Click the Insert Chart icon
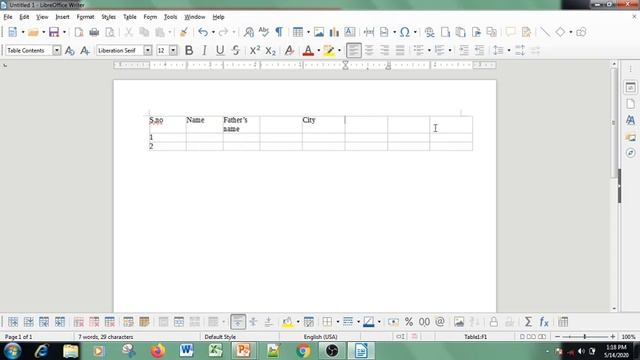Viewport: 640px width, 360px height. [x=334, y=32]
